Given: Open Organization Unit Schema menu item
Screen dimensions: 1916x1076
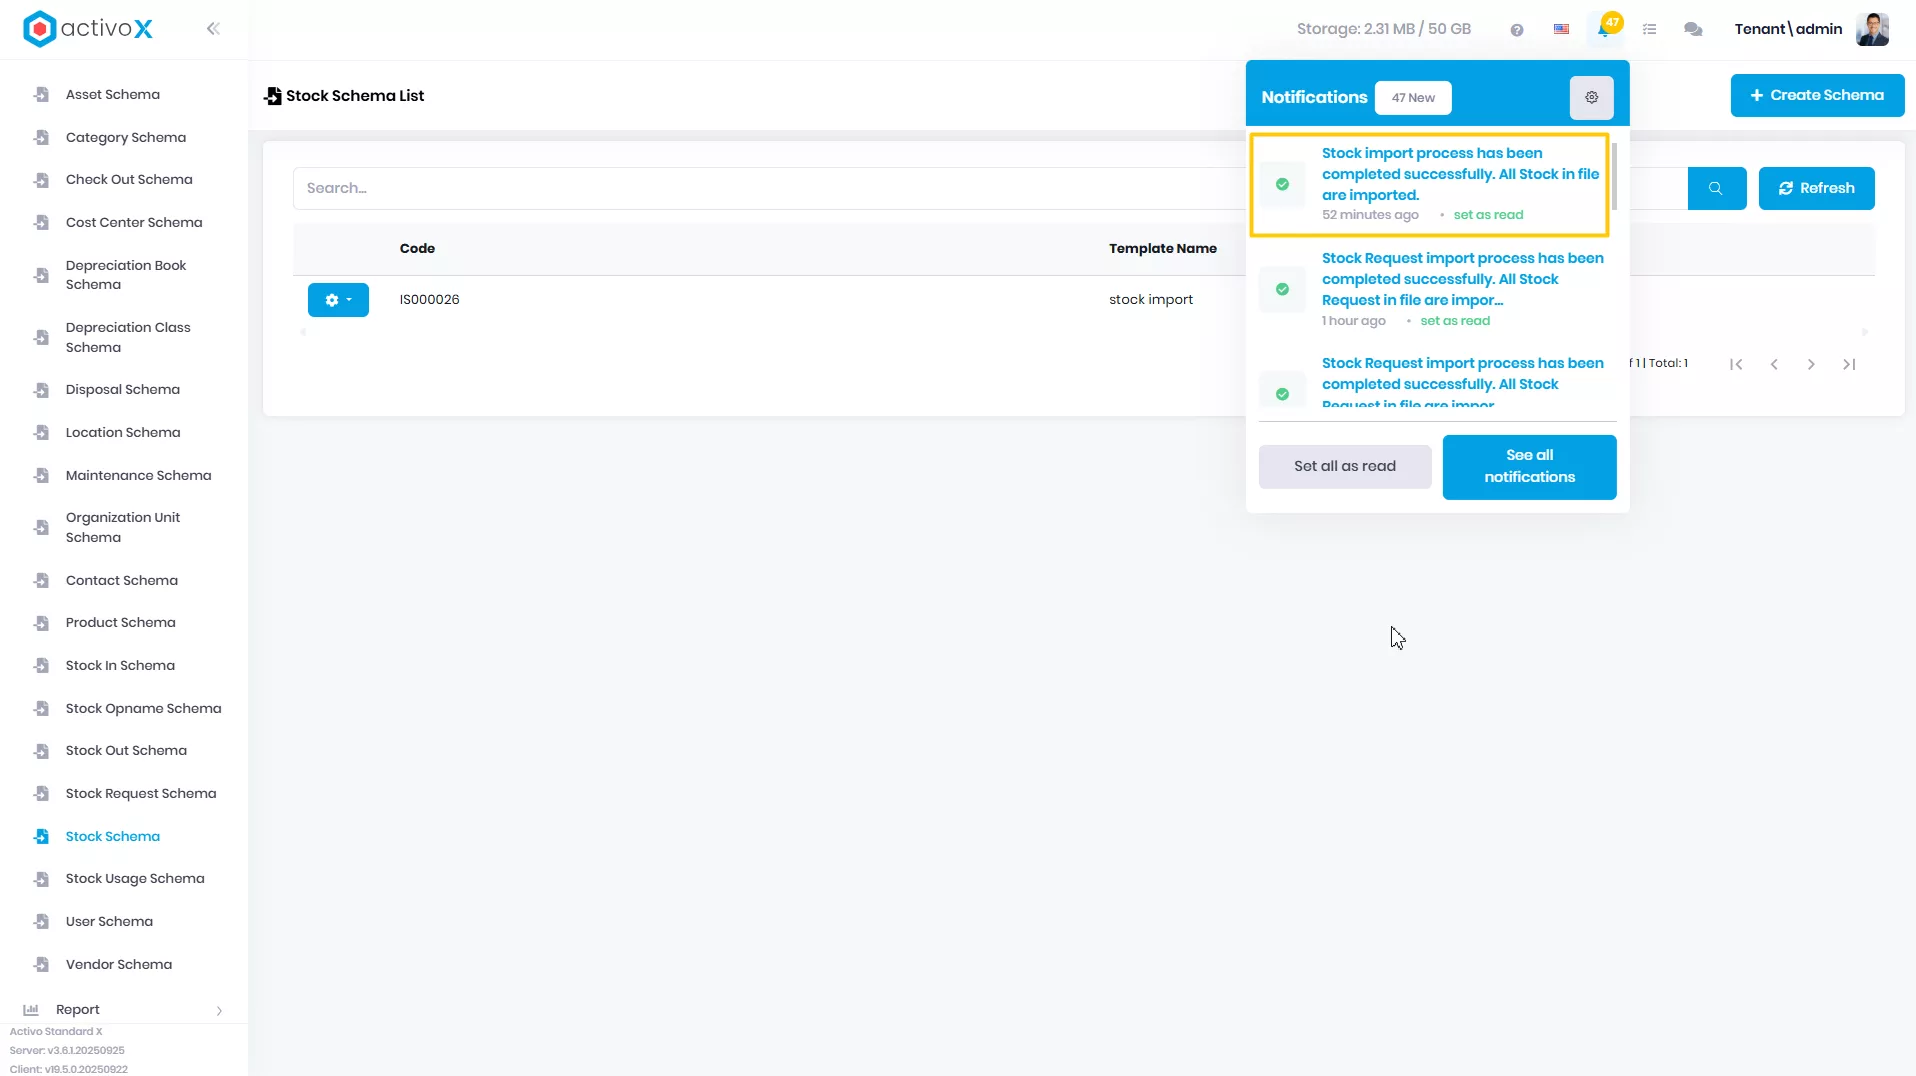Looking at the screenshot, I should click(125, 527).
